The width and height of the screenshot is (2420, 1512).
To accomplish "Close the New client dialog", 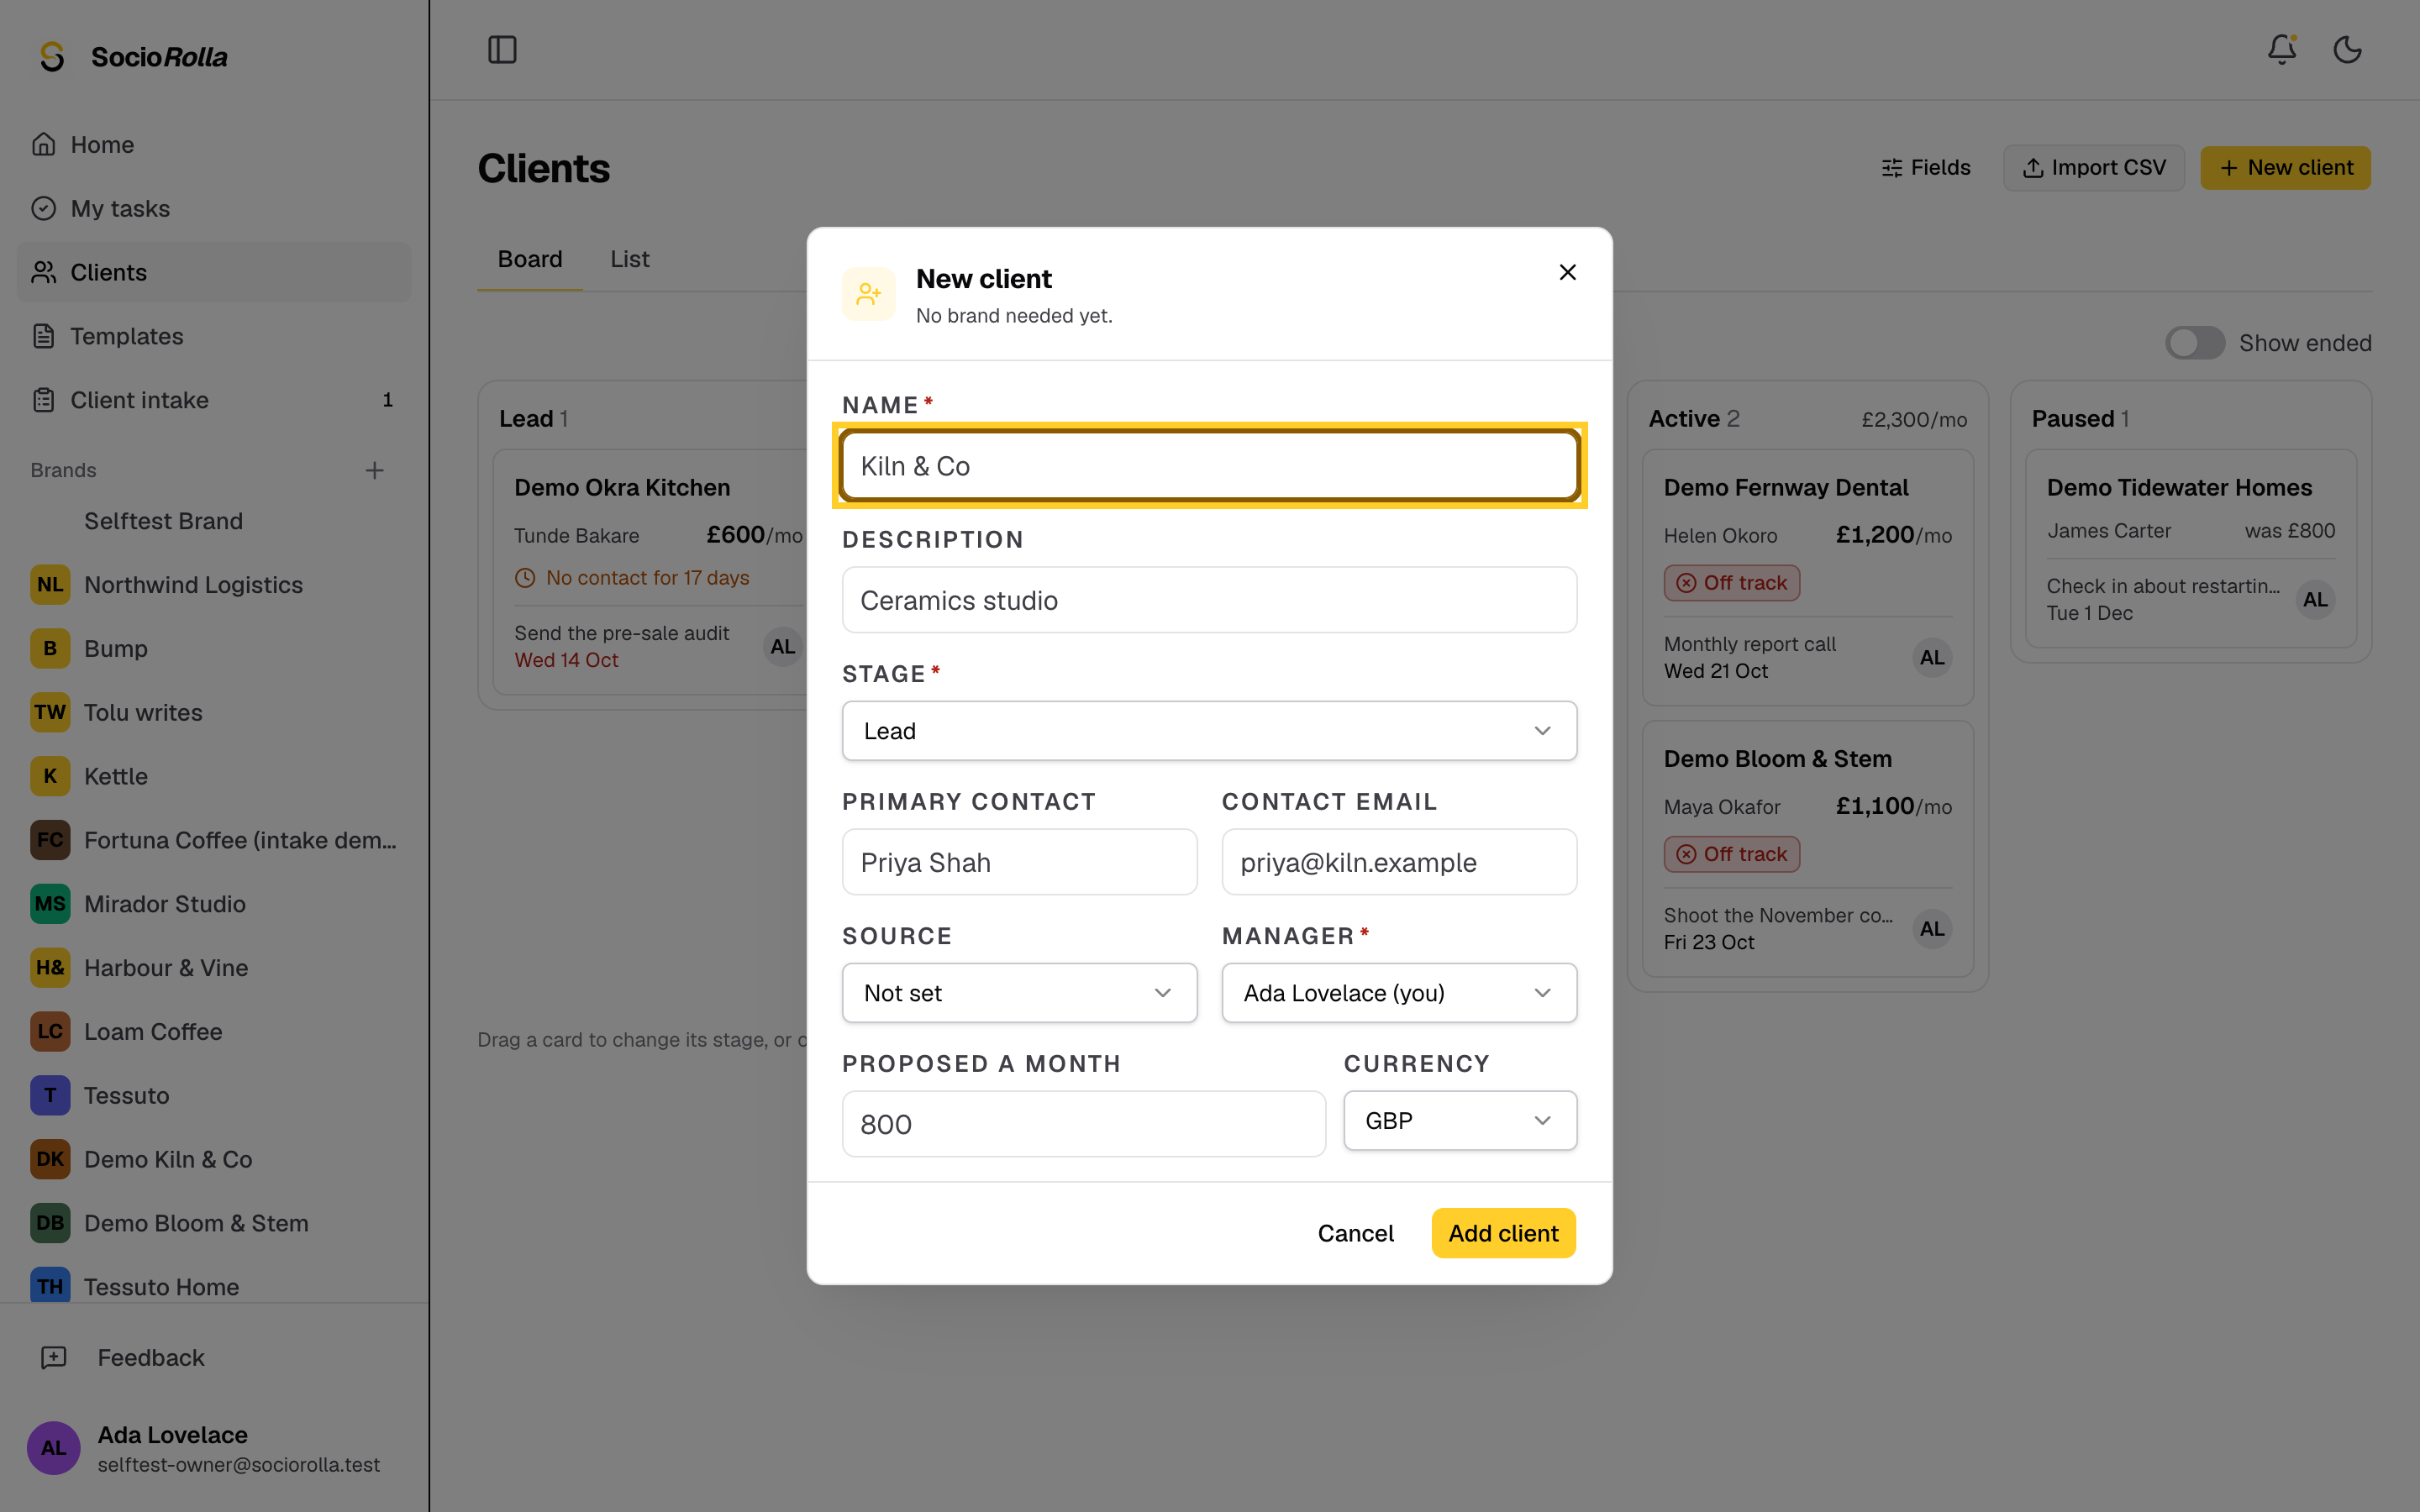I will click(x=1567, y=272).
